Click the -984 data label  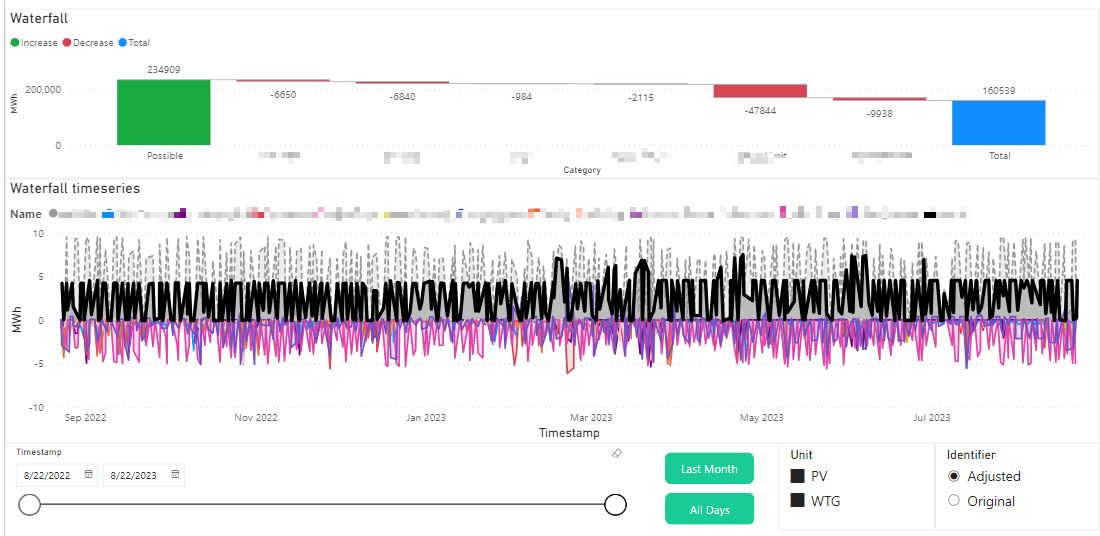(x=522, y=97)
